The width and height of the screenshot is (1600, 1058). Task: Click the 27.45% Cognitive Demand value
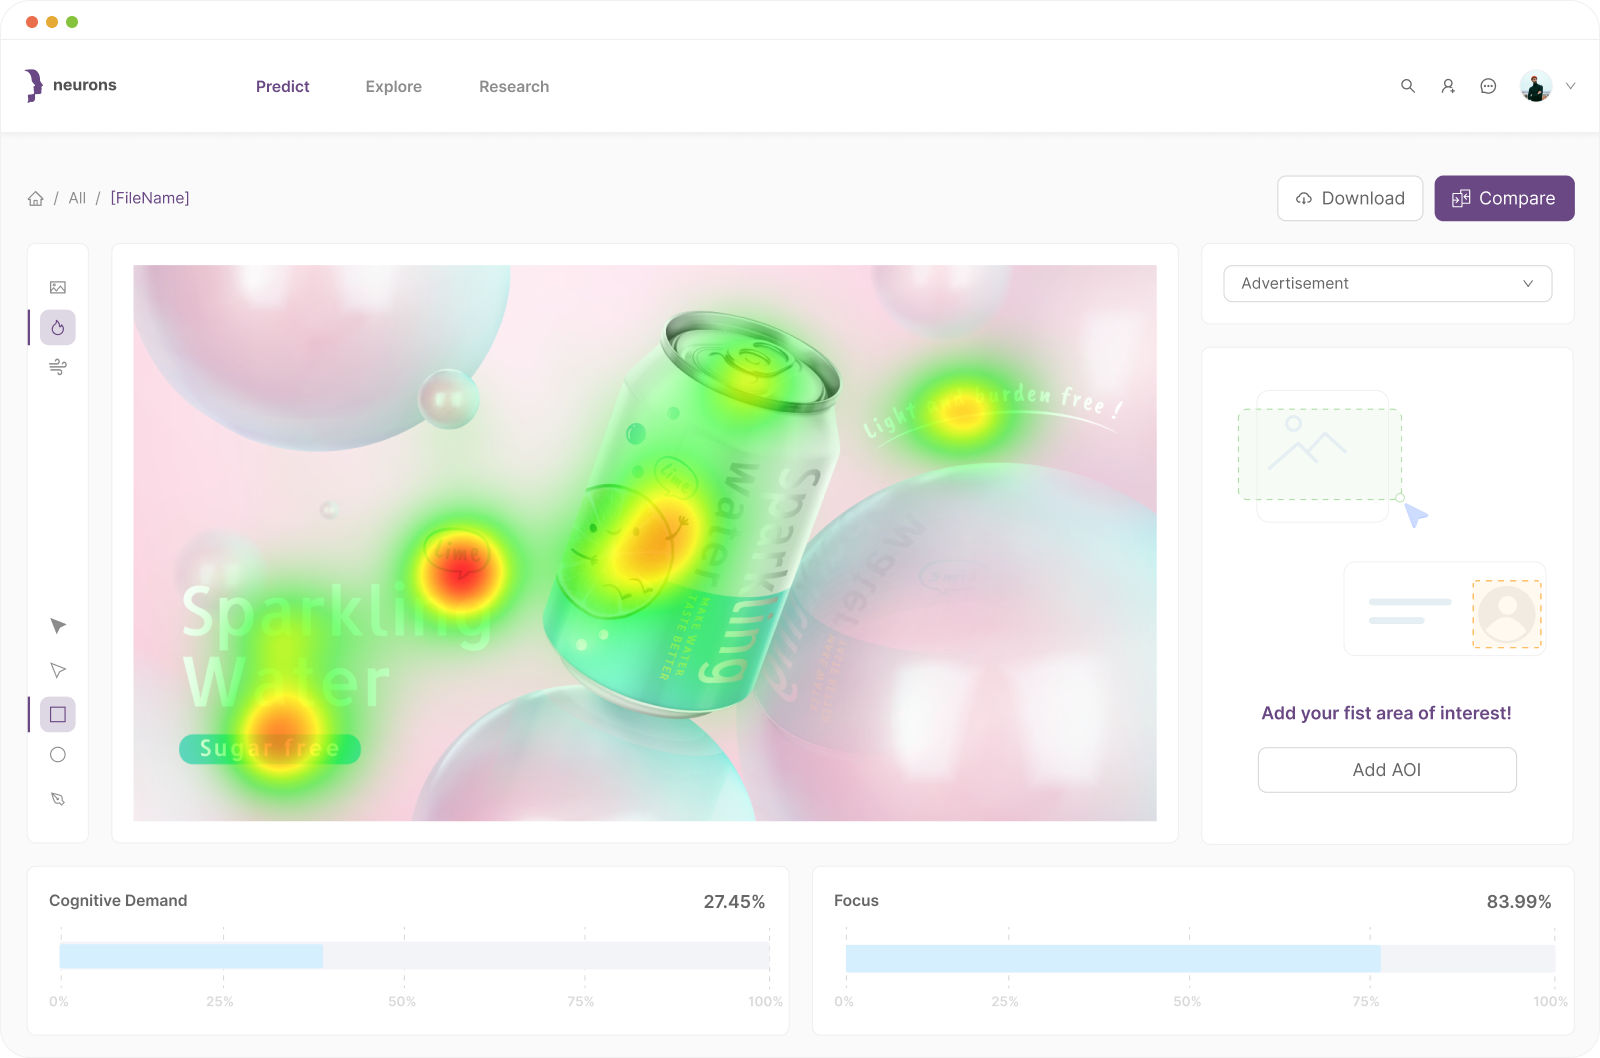point(734,902)
